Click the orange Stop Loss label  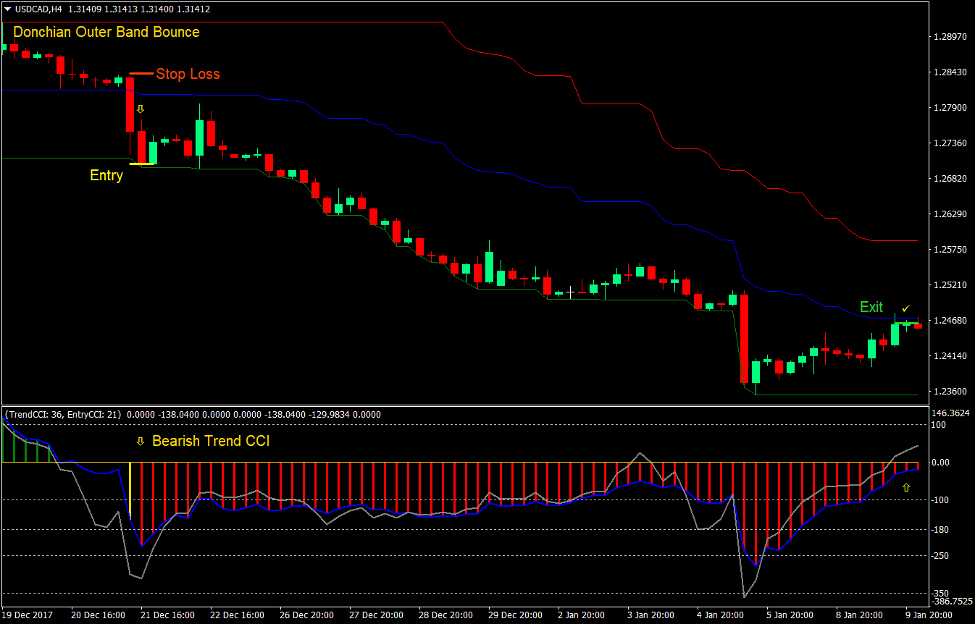click(x=188, y=74)
